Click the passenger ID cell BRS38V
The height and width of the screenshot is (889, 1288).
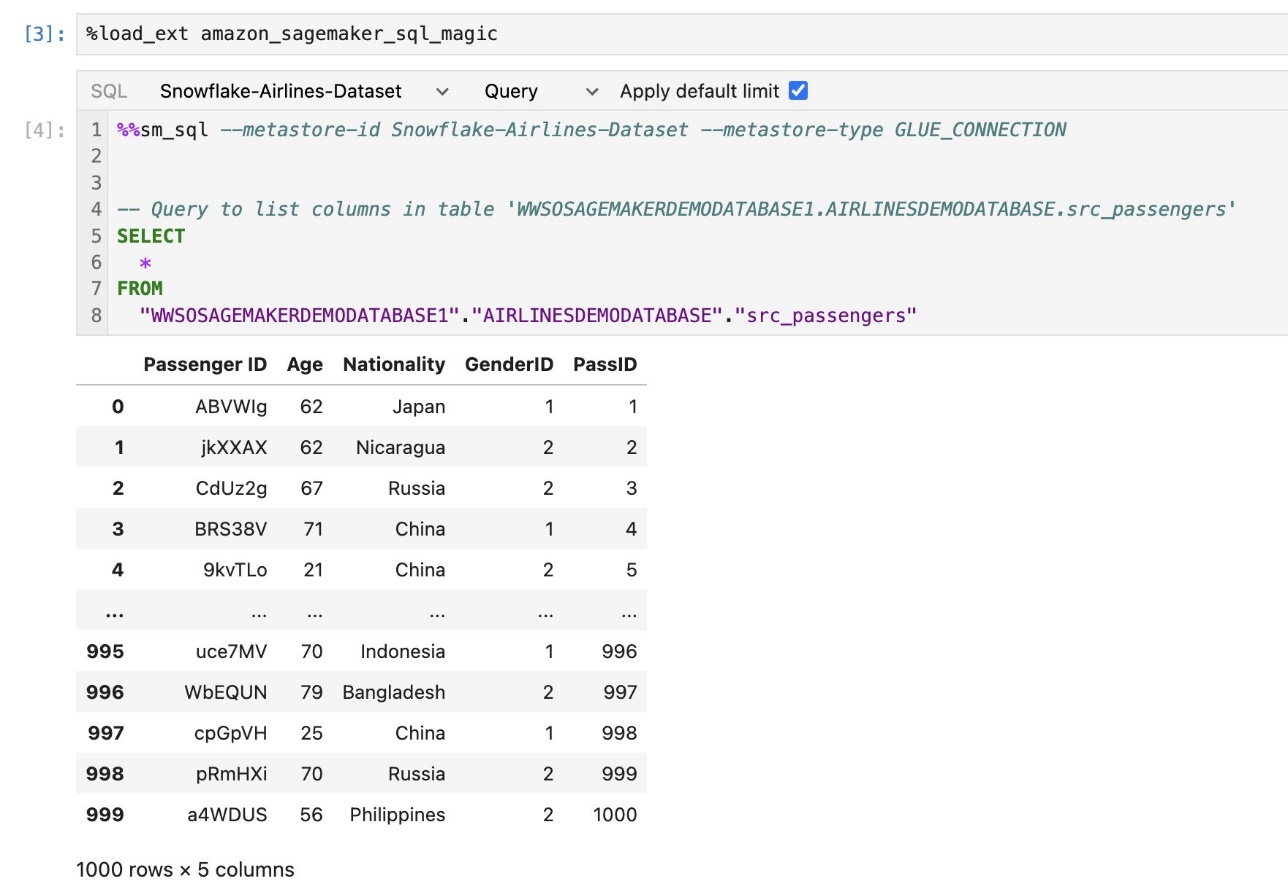(x=232, y=529)
